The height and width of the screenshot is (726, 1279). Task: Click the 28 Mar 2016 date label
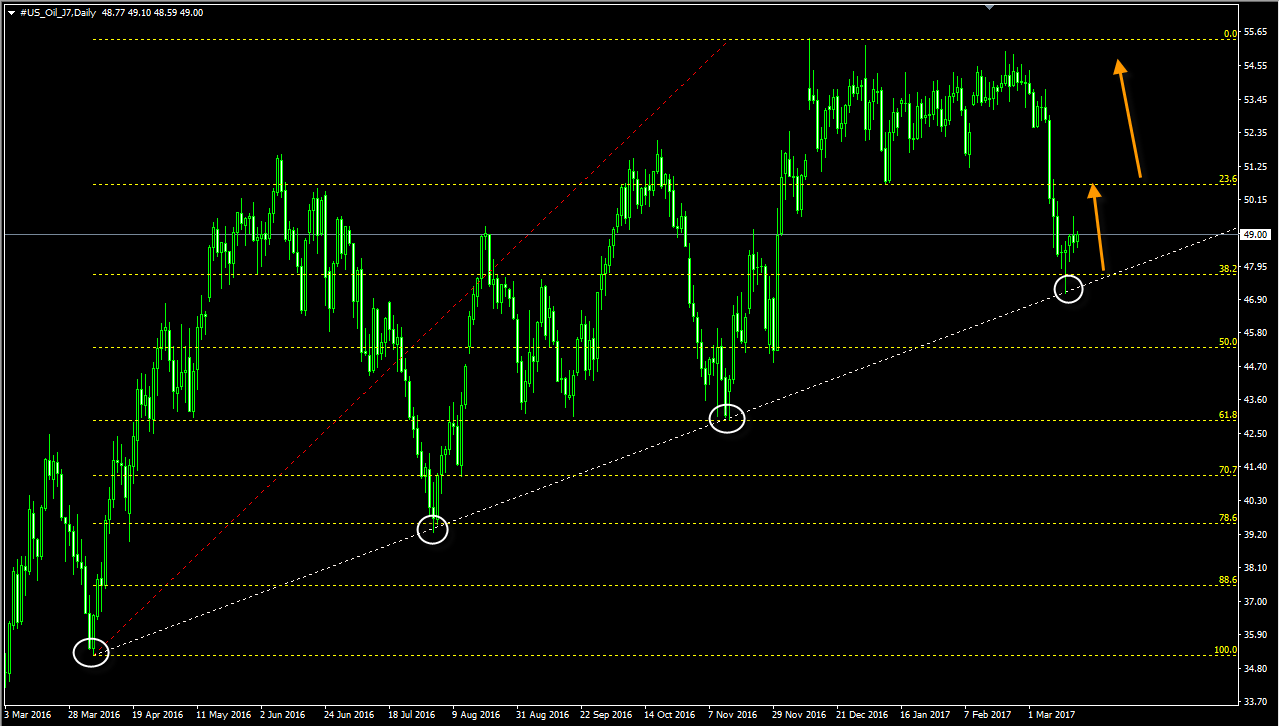pyautogui.click(x=93, y=715)
